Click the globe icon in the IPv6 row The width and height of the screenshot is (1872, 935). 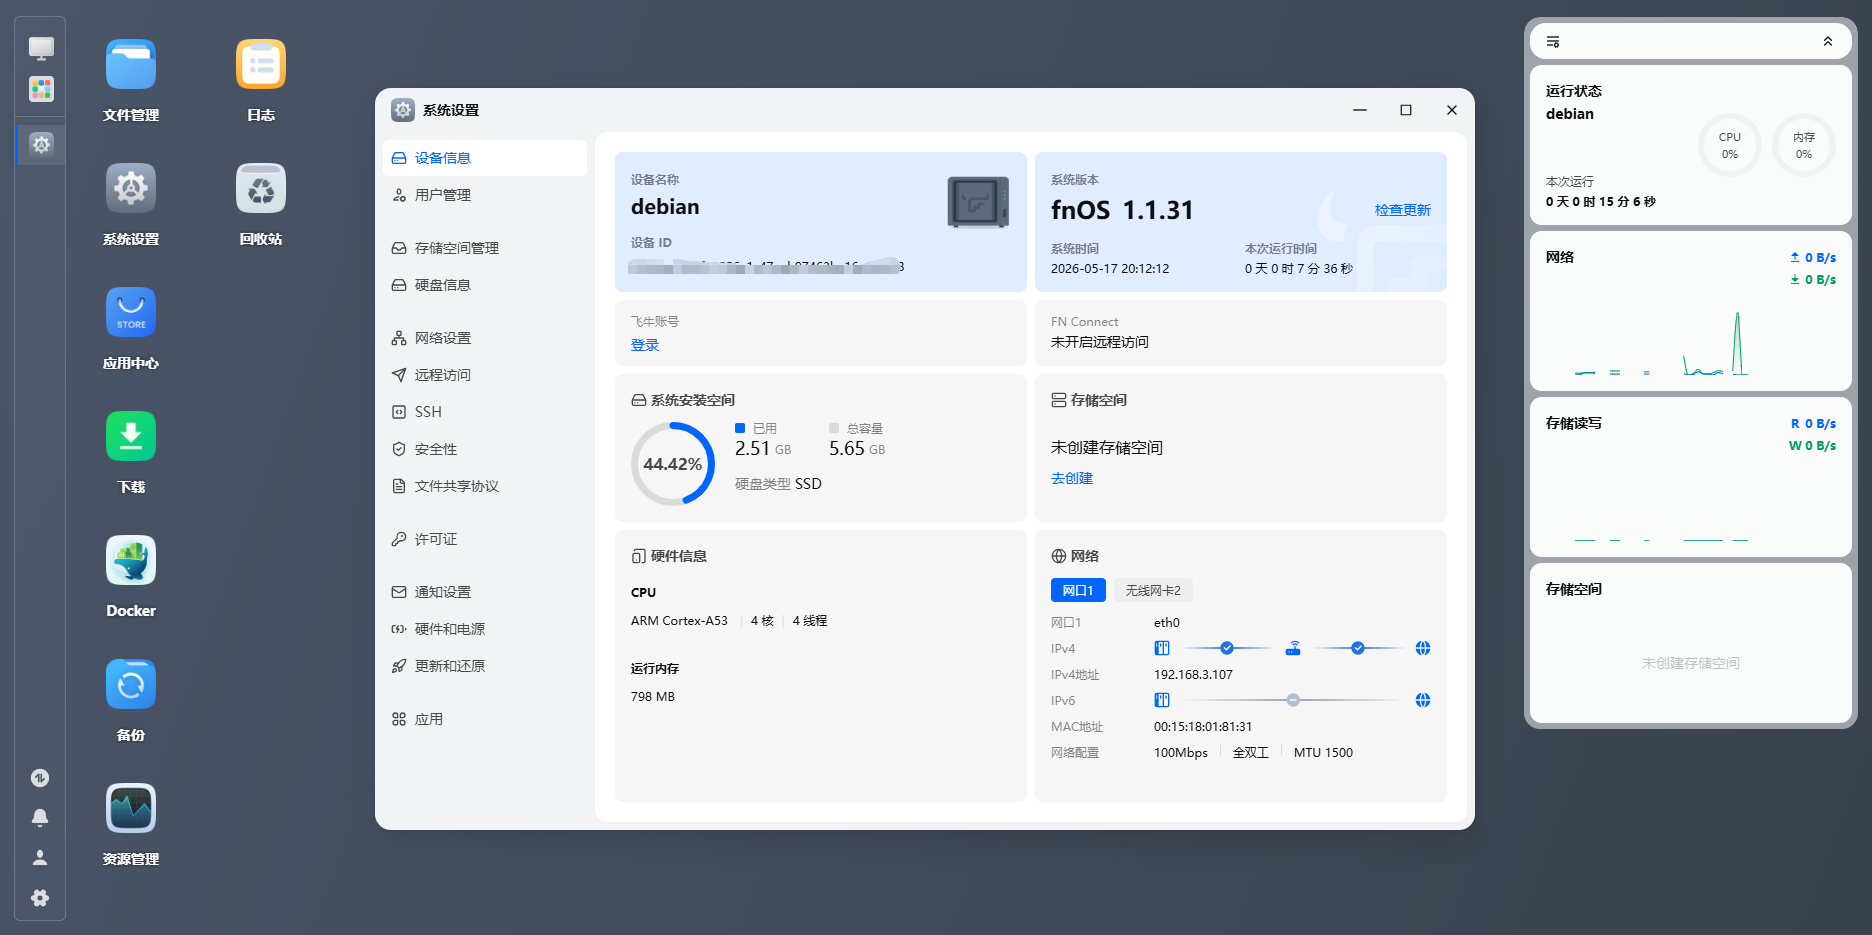click(x=1423, y=700)
